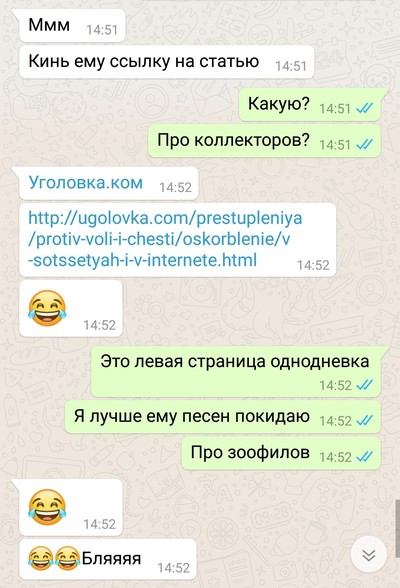Tap the double emoji beside 'Бляяяя'
This screenshot has width=400, height=588.
click(54, 558)
